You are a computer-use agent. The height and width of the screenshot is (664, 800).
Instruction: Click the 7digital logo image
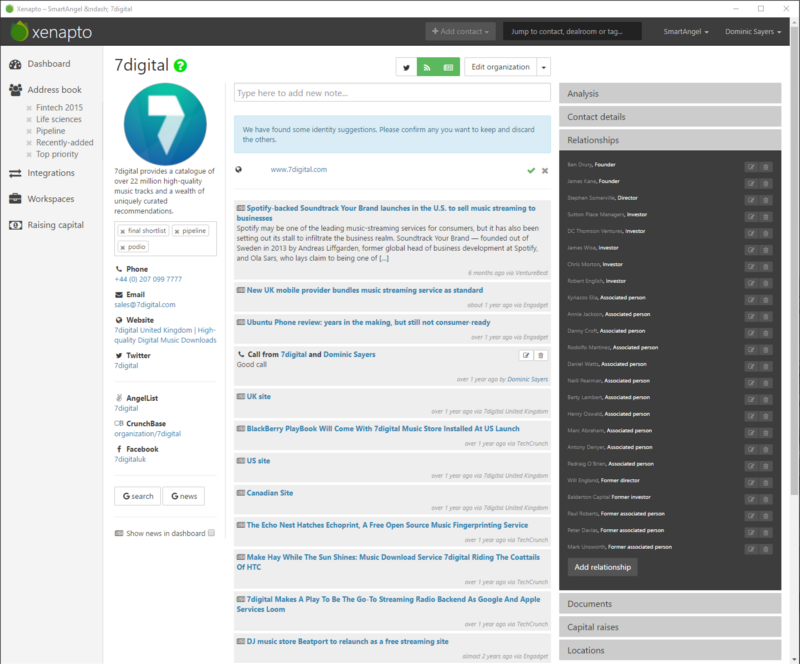coord(165,124)
